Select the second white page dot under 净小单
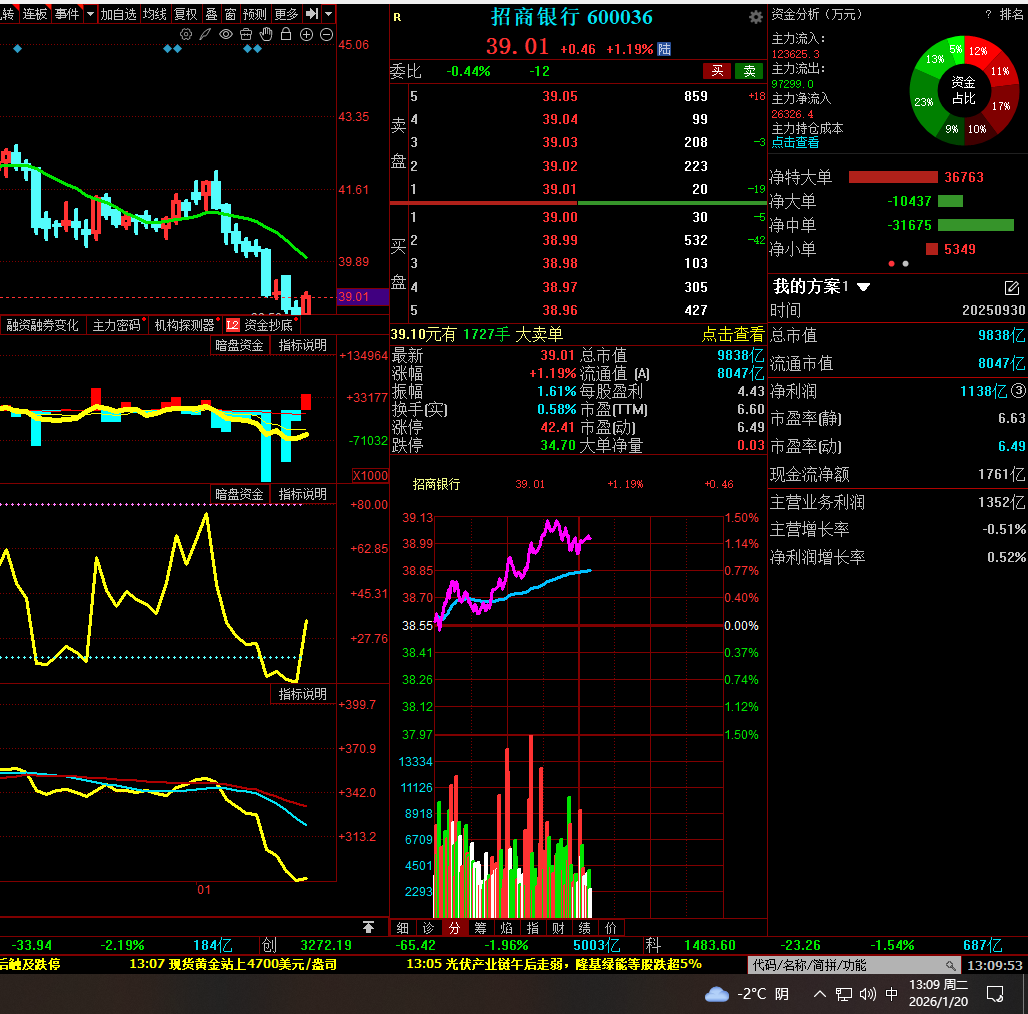 905,263
